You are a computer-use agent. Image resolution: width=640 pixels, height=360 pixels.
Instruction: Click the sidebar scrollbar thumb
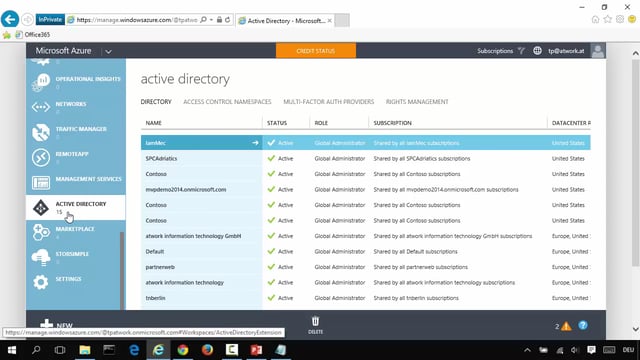122,271
